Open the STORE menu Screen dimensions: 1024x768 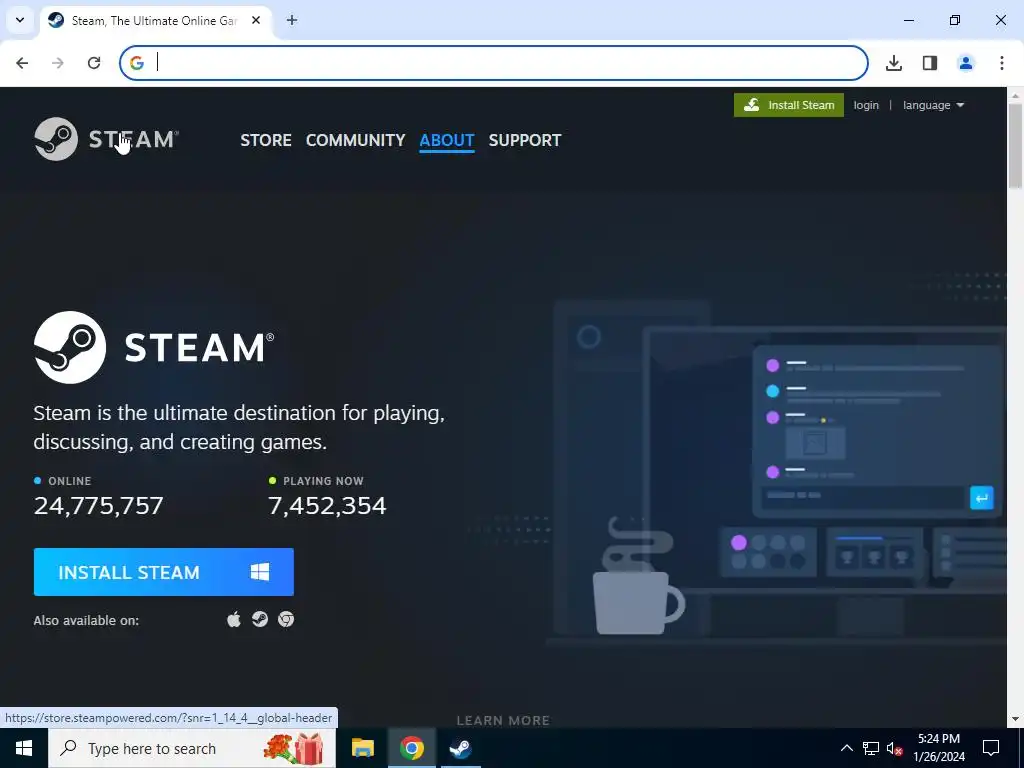click(266, 140)
